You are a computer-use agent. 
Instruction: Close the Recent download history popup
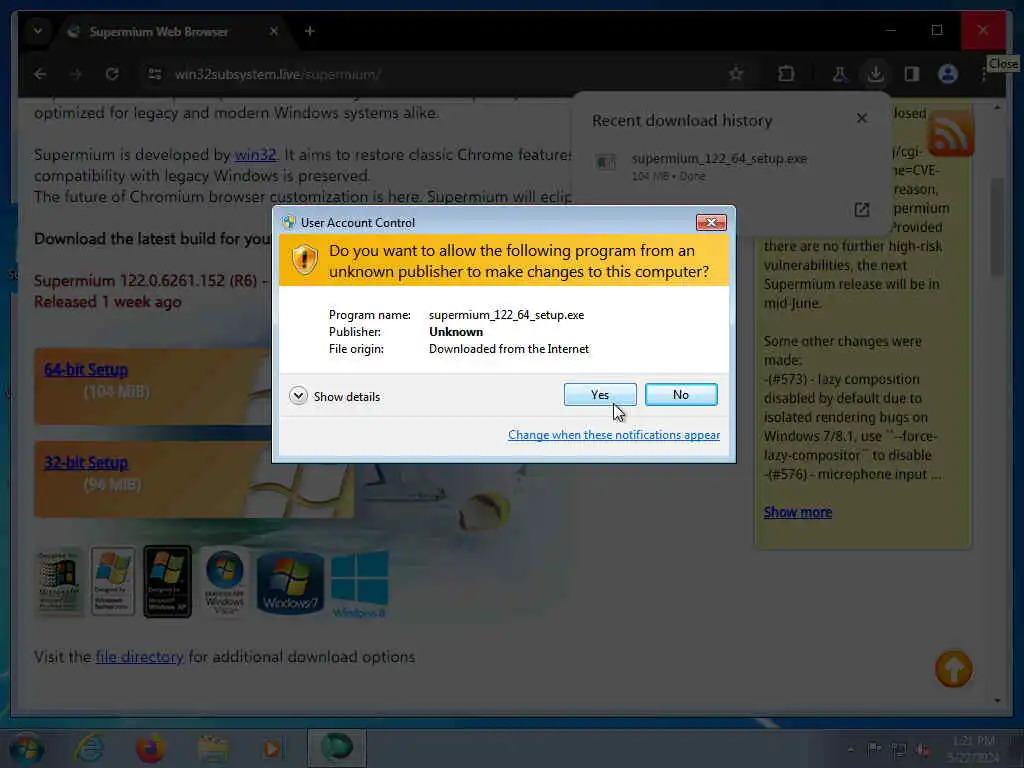coord(862,118)
